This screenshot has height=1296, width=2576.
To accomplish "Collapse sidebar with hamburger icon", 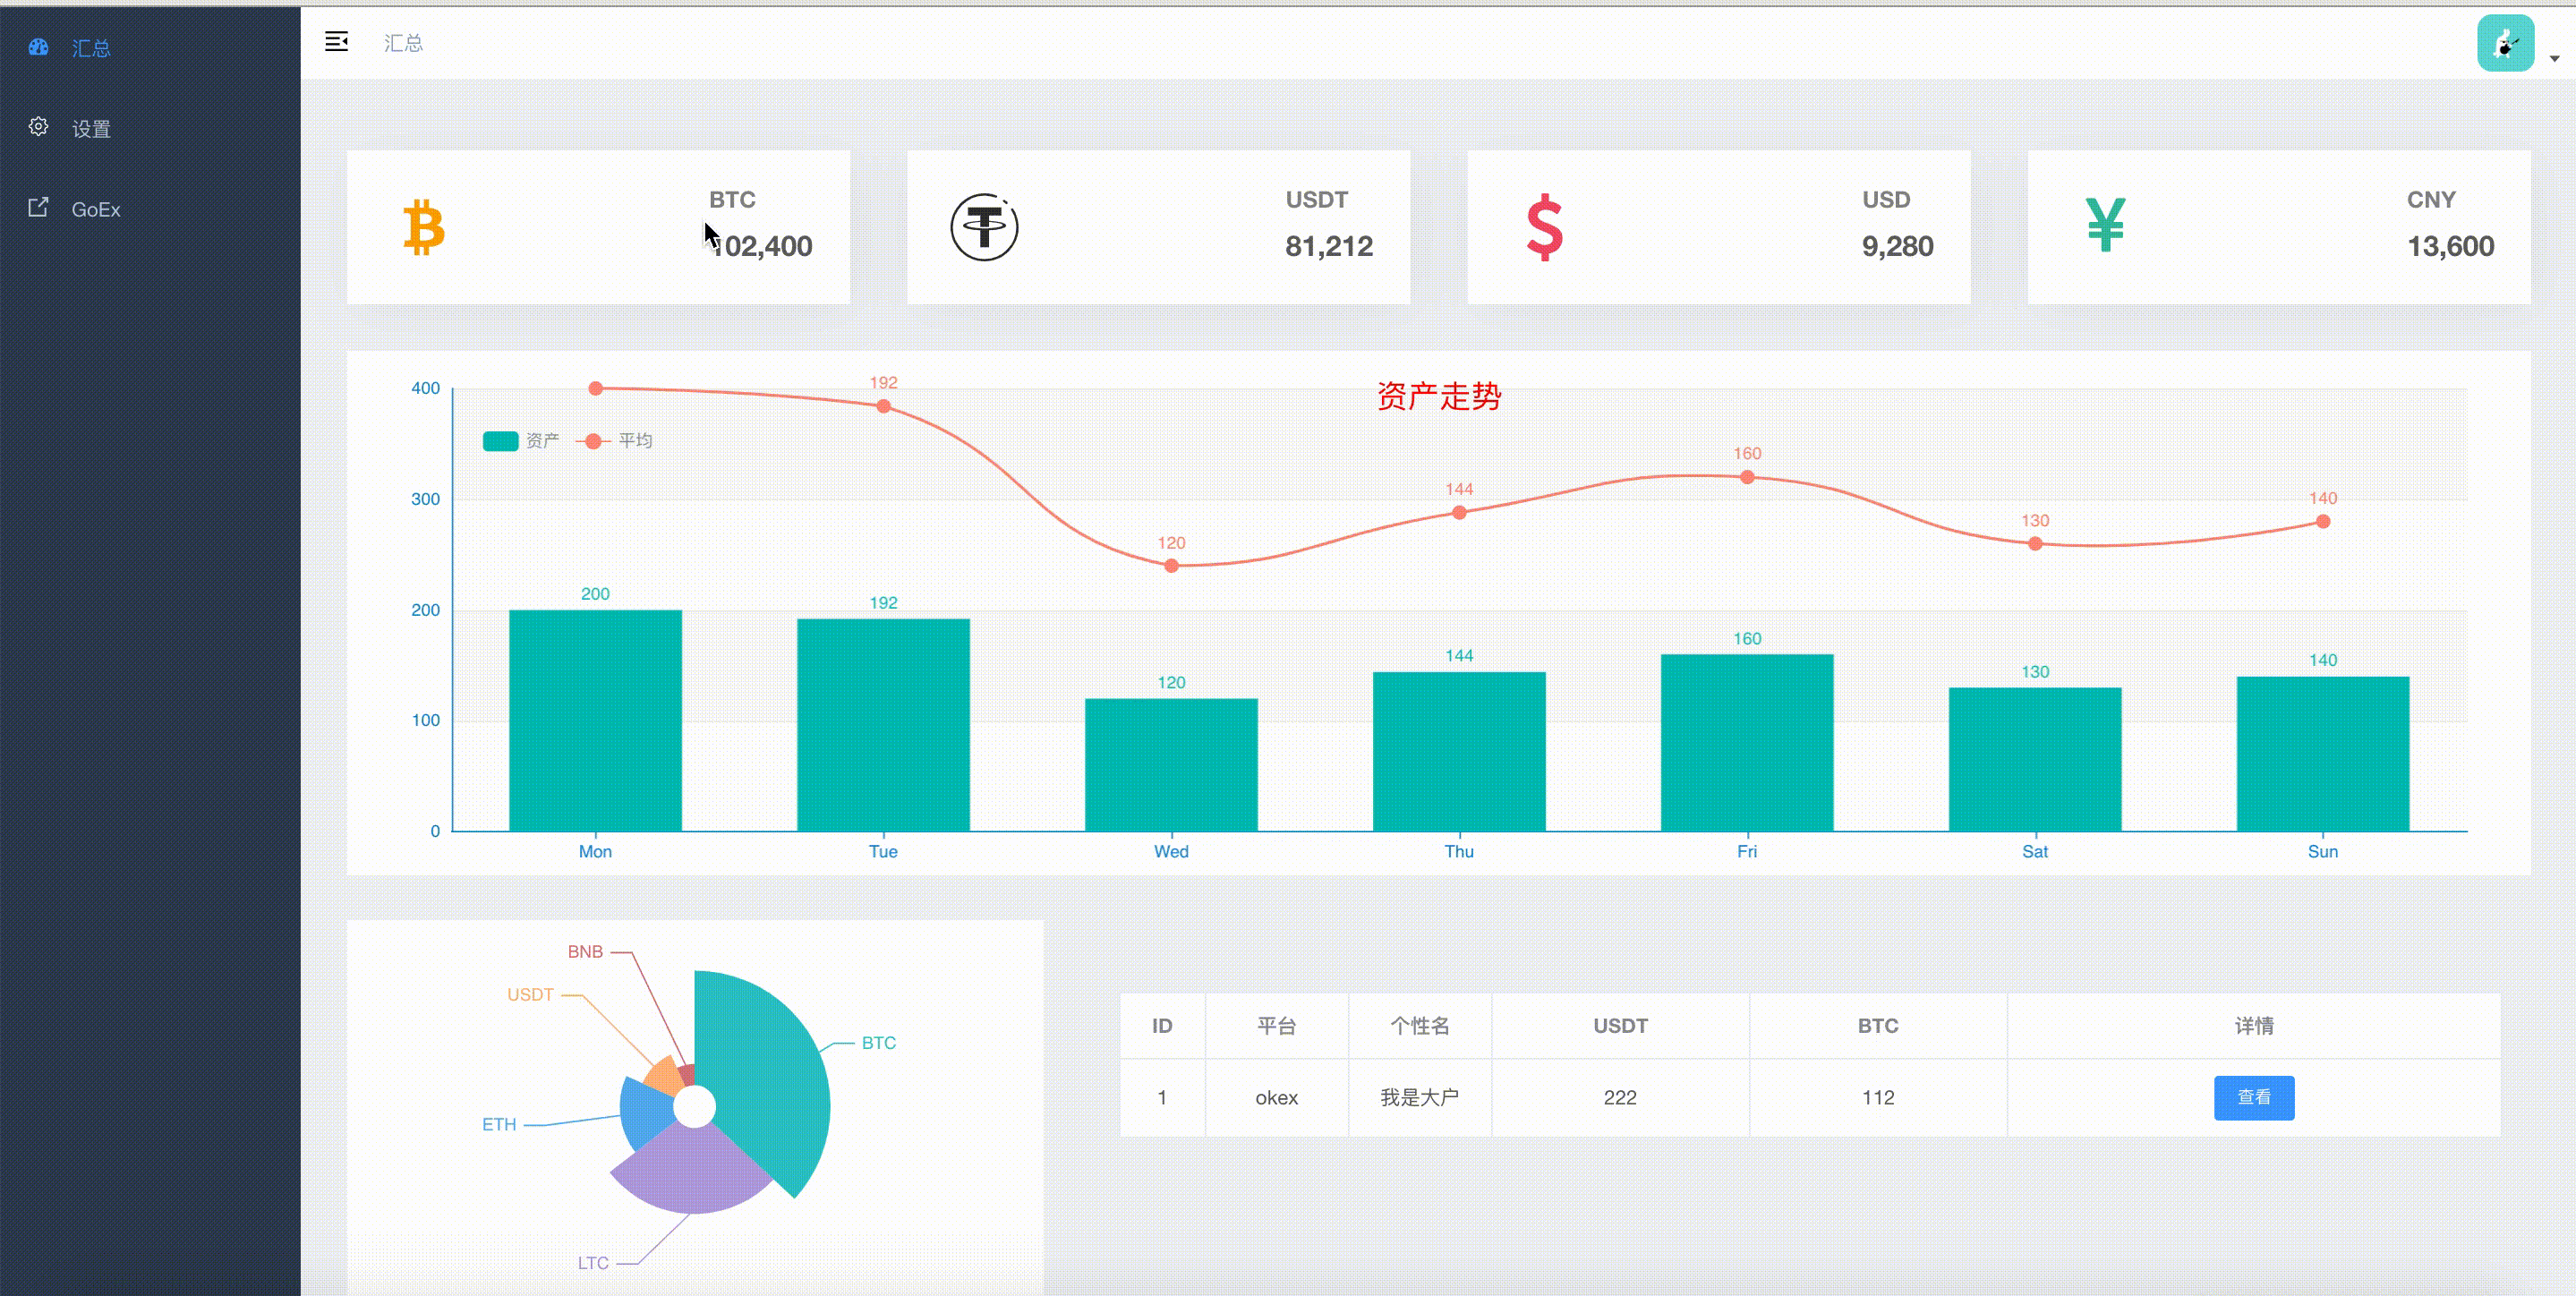I will (x=336, y=42).
